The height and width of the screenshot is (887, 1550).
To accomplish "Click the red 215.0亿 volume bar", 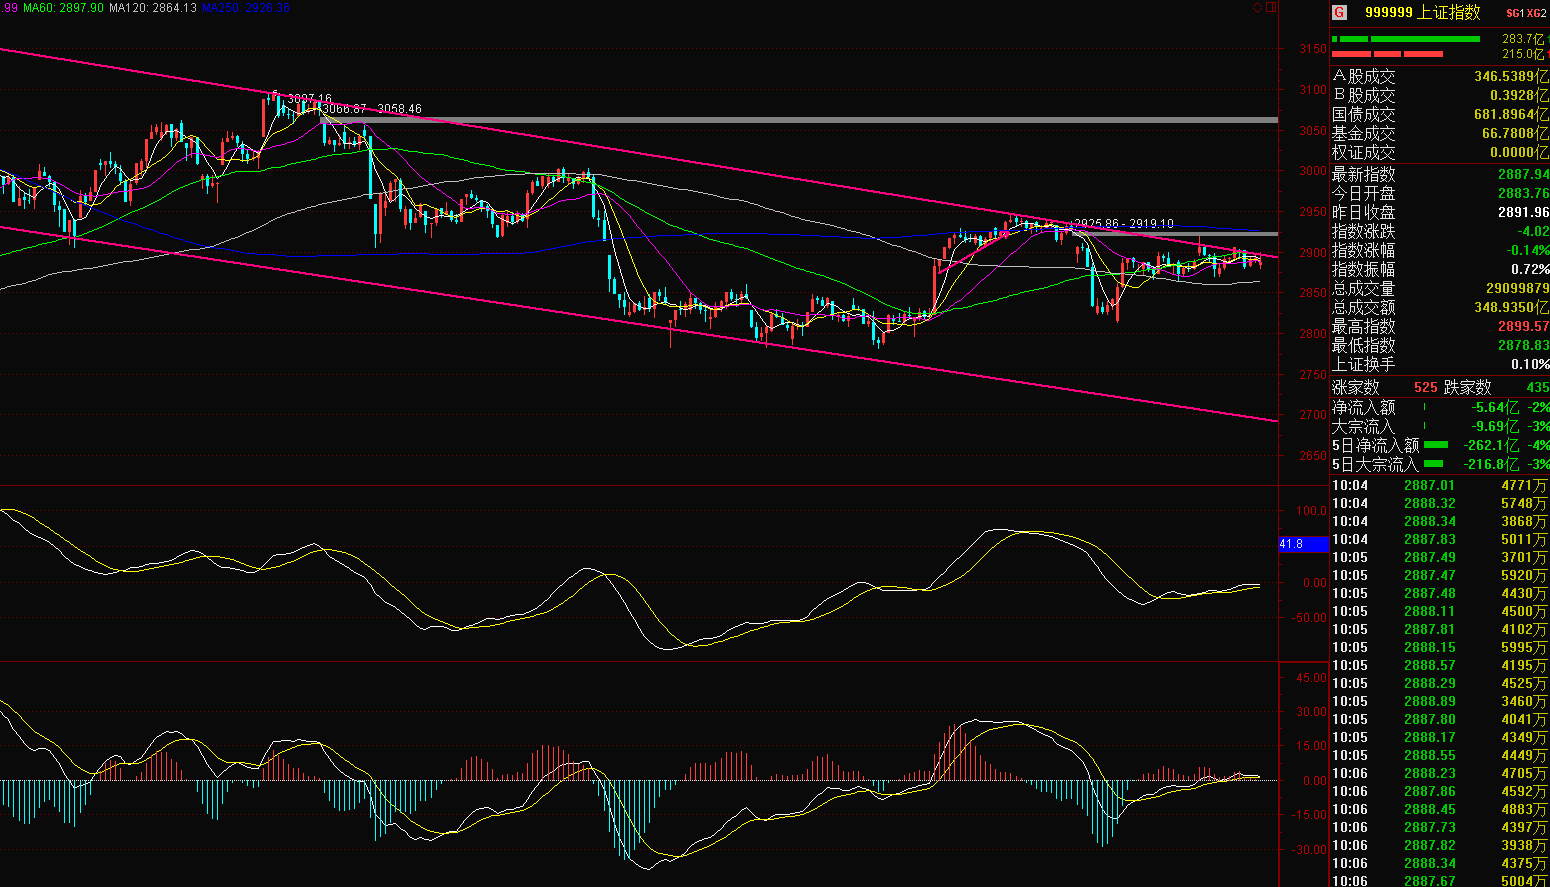I will pos(1387,54).
